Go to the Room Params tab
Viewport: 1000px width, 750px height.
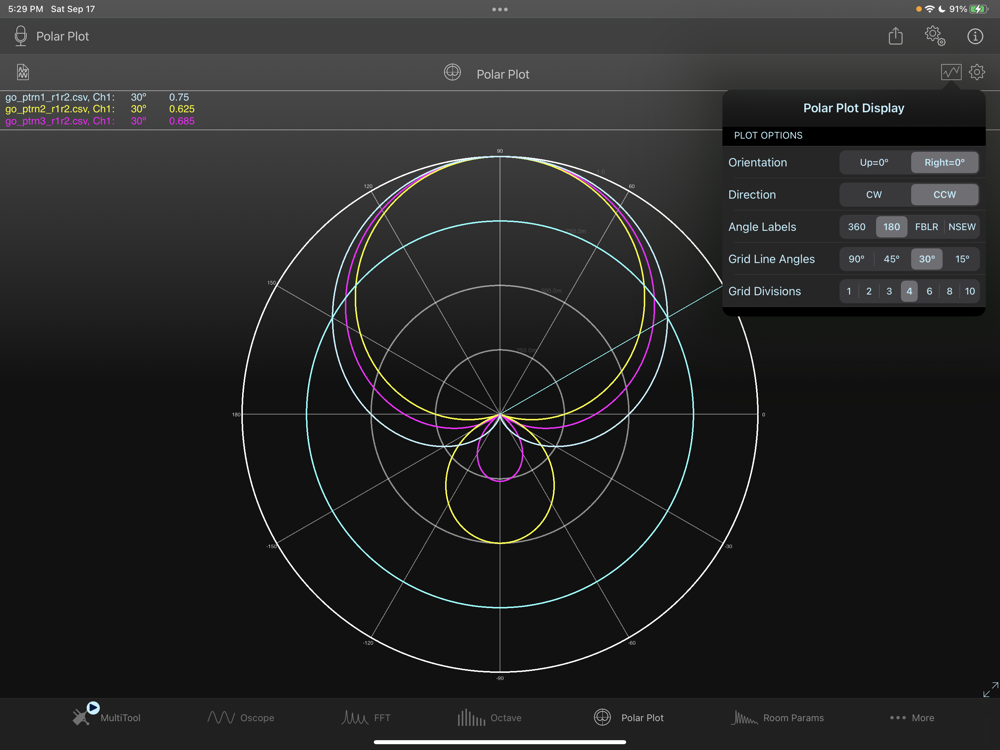pyautogui.click(x=778, y=717)
